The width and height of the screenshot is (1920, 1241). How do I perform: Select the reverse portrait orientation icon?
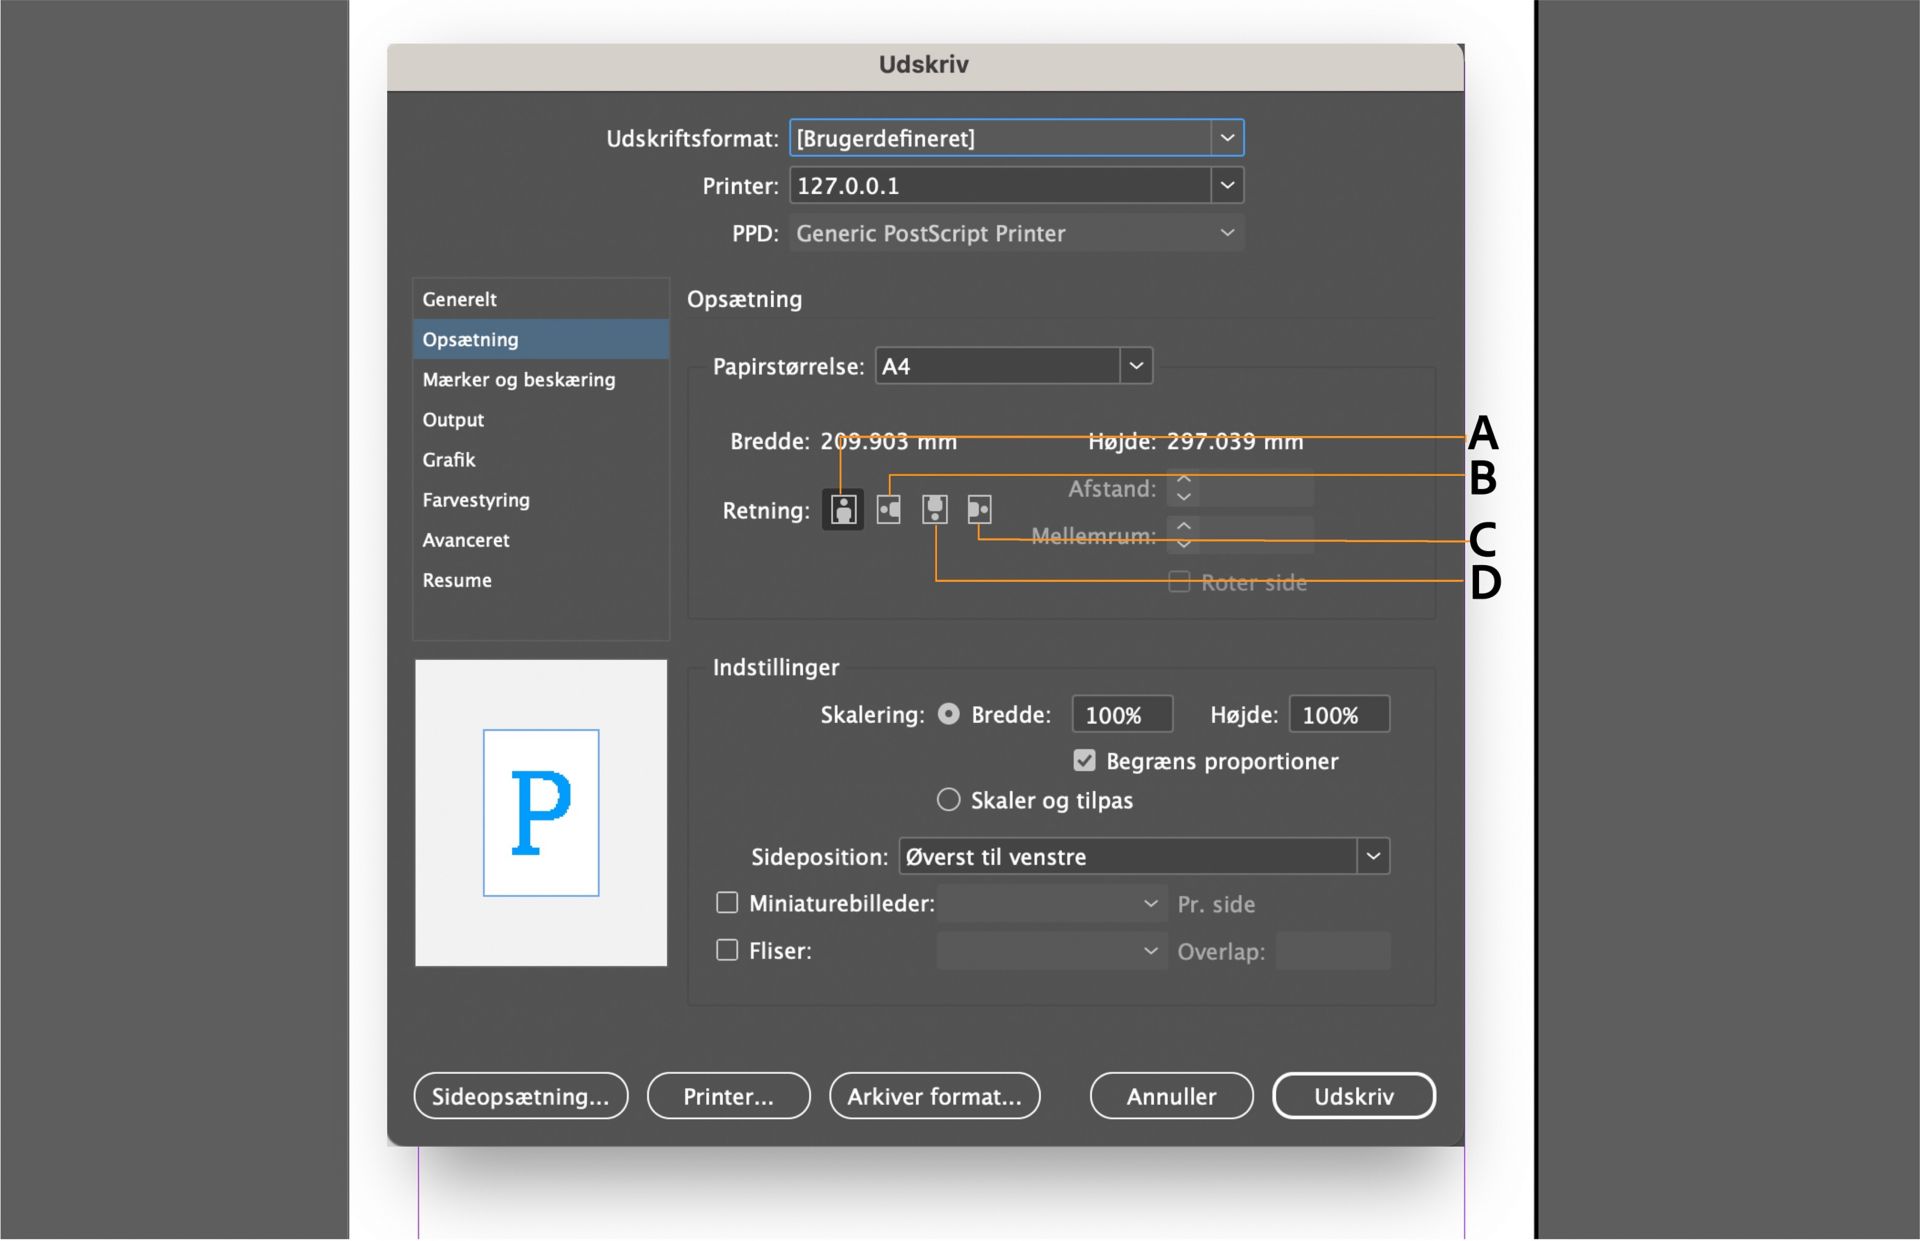click(934, 510)
